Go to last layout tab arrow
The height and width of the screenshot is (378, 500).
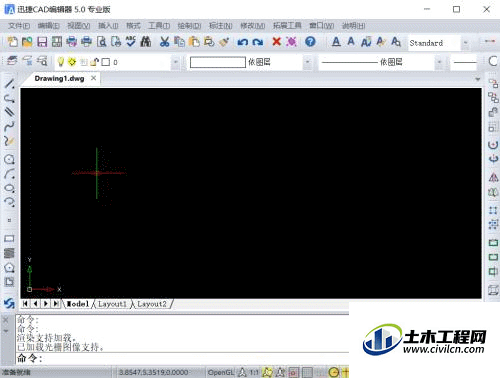[x=56, y=304]
